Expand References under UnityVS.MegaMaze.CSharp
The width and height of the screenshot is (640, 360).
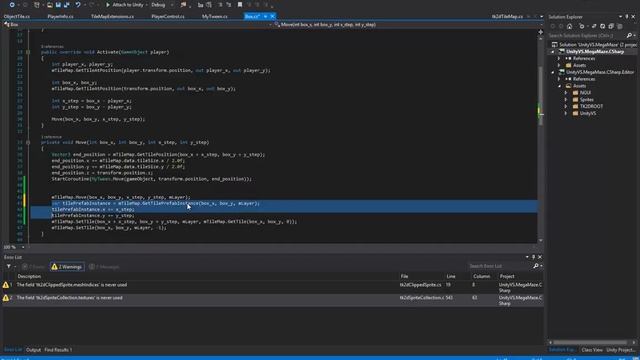click(x=559, y=58)
